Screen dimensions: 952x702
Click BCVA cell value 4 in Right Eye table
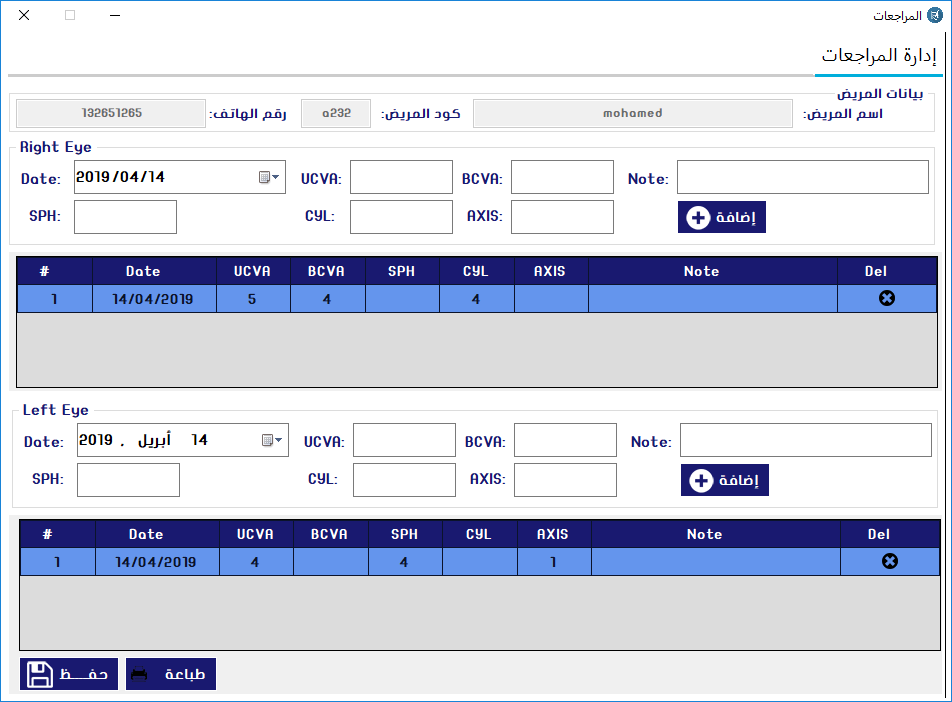327,299
